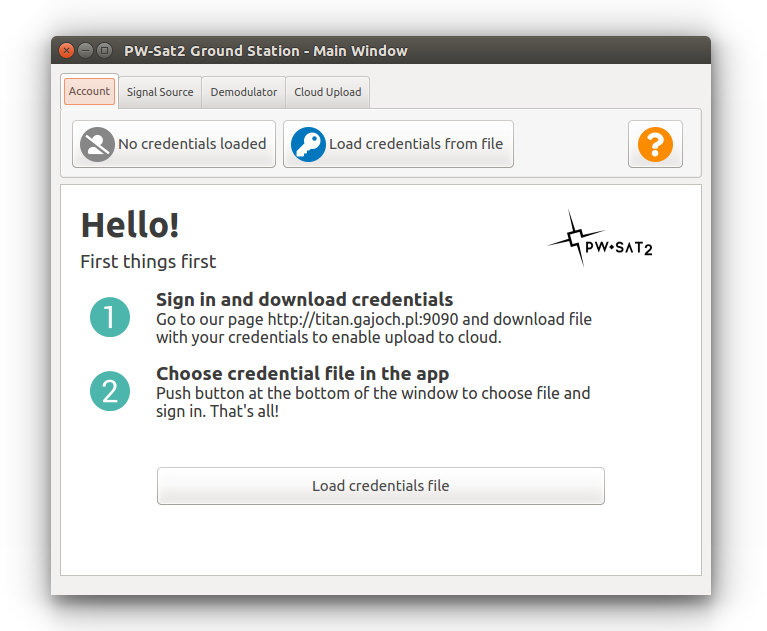Click the Hello! heading
Image resolution: width=767 pixels, height=631 pixels.
(x=130, y=225)
